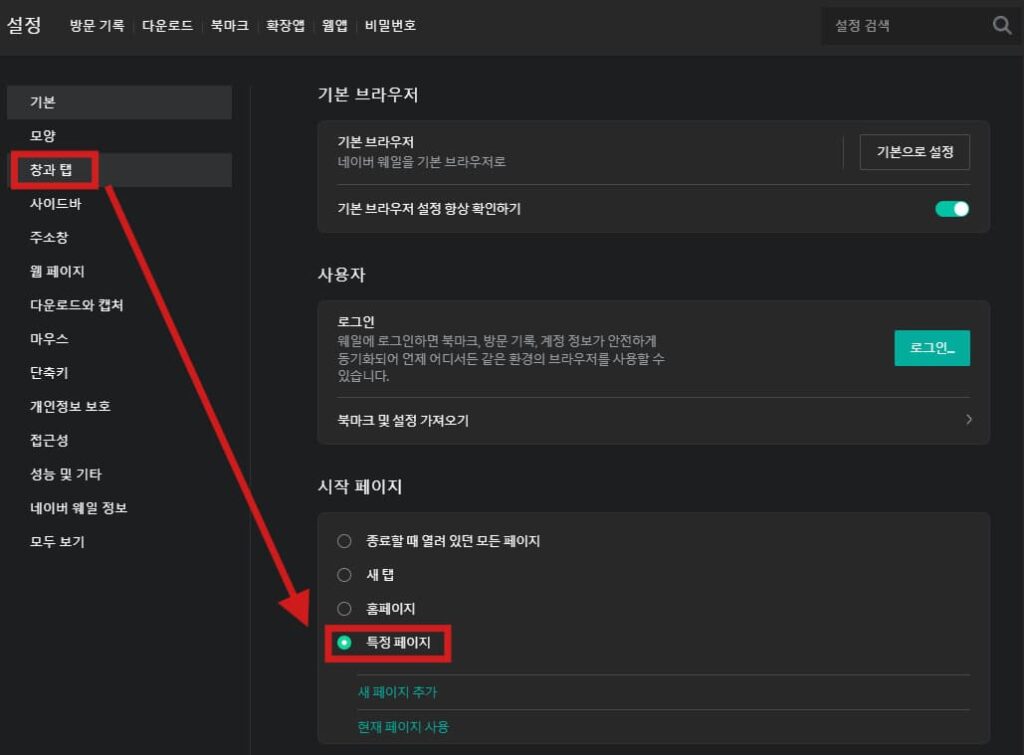This screenshot has height=755, width=1024.
Task: Click the 현재 페이지 사용 link
Action: click(403, 727)
